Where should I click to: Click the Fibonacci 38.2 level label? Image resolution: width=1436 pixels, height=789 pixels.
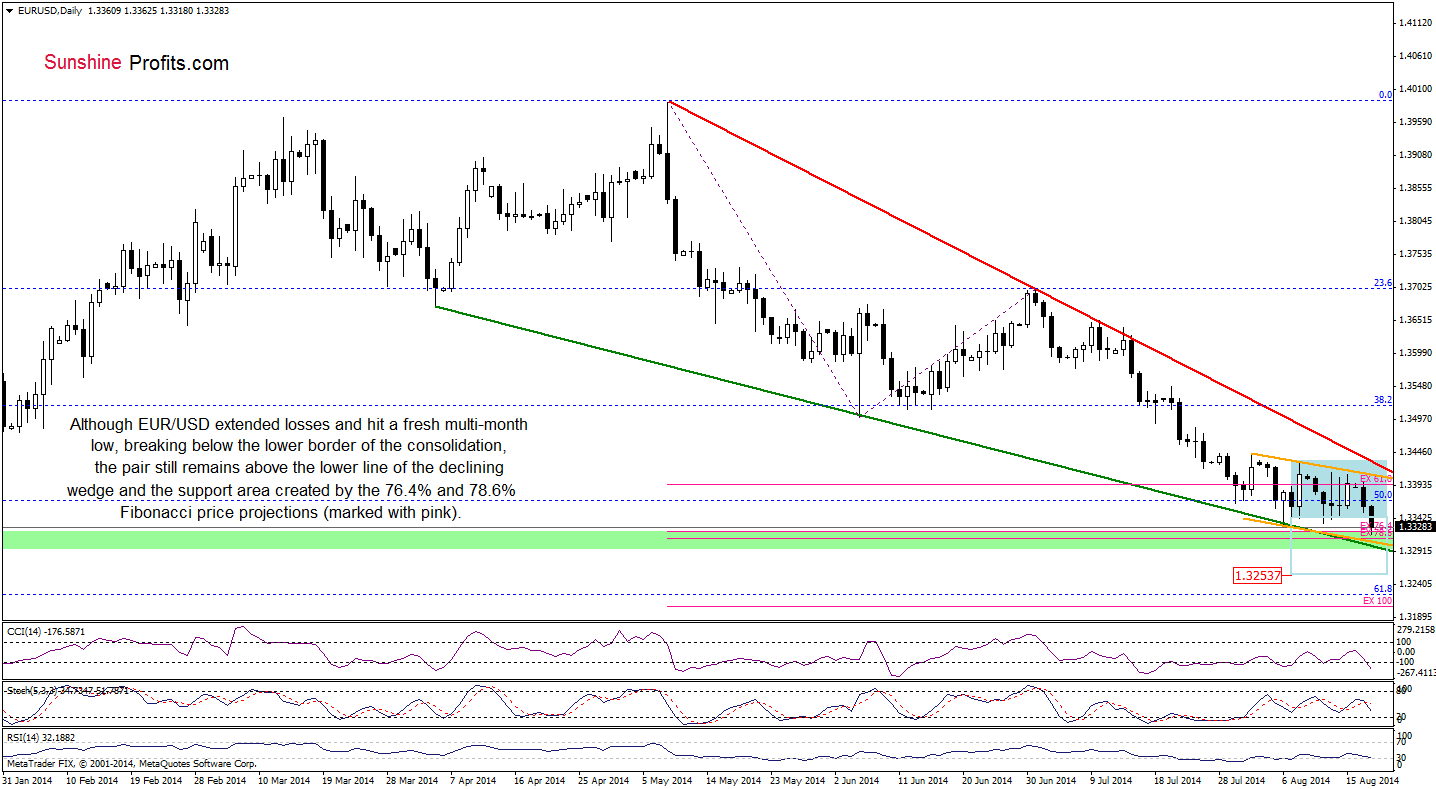coord(1384,400)
